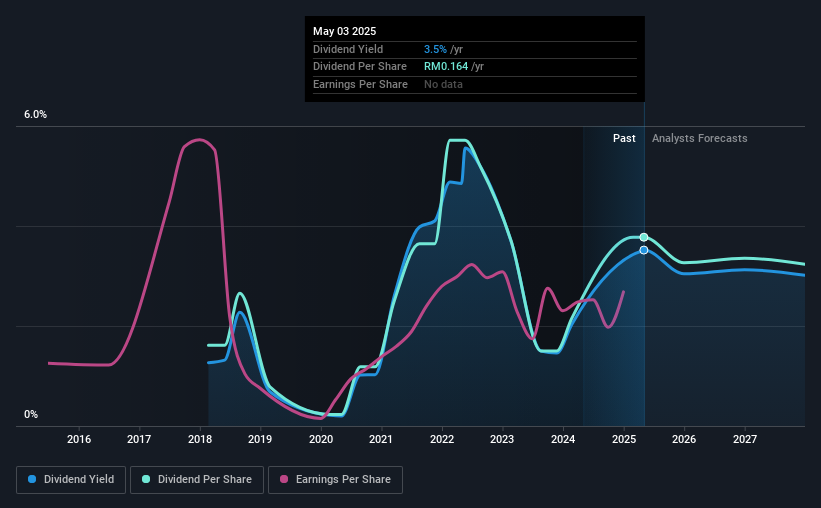Click the Analysts Forecasts label
This screenshot has height=508, width=821.
(700, 138)
